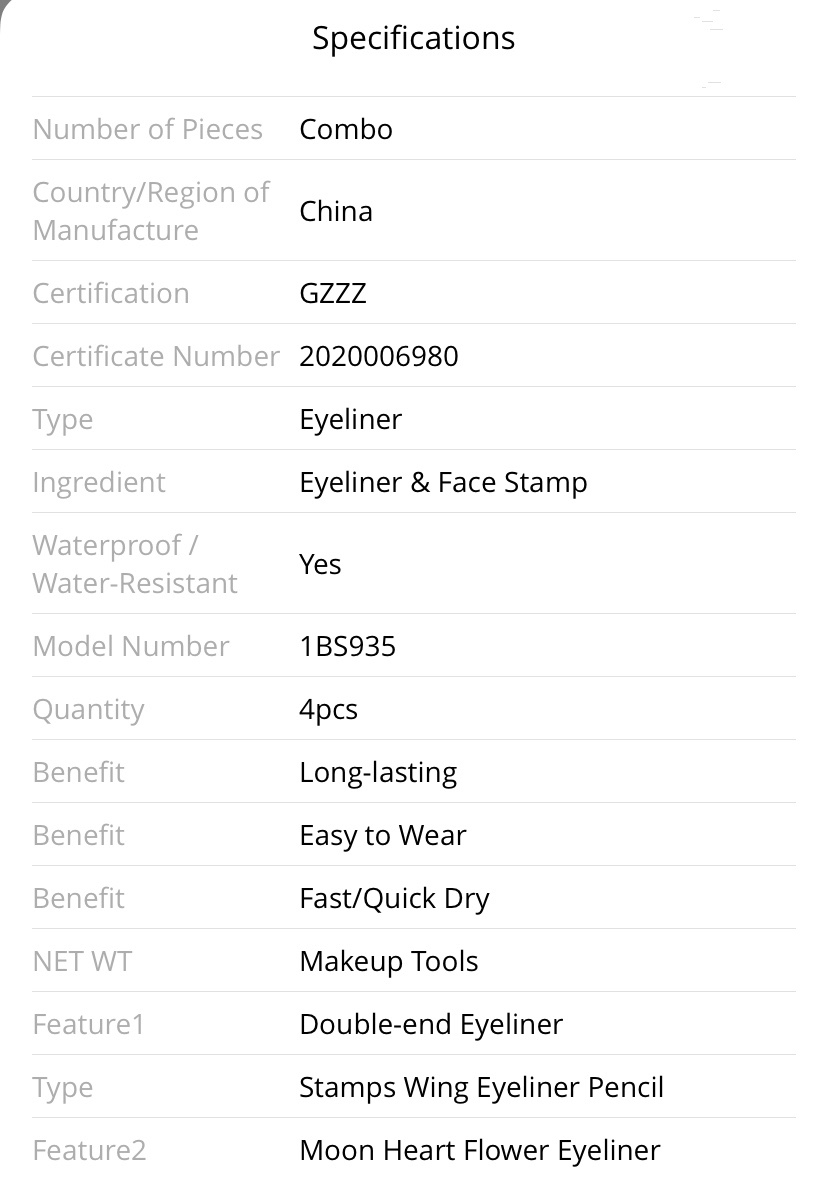828x1179 pixels.
Task: Select the Eyeliner type value
Action: (350, 420)
